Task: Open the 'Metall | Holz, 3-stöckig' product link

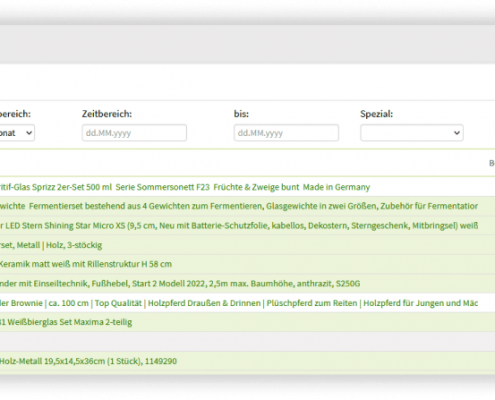Action: (x=51, y=245)
